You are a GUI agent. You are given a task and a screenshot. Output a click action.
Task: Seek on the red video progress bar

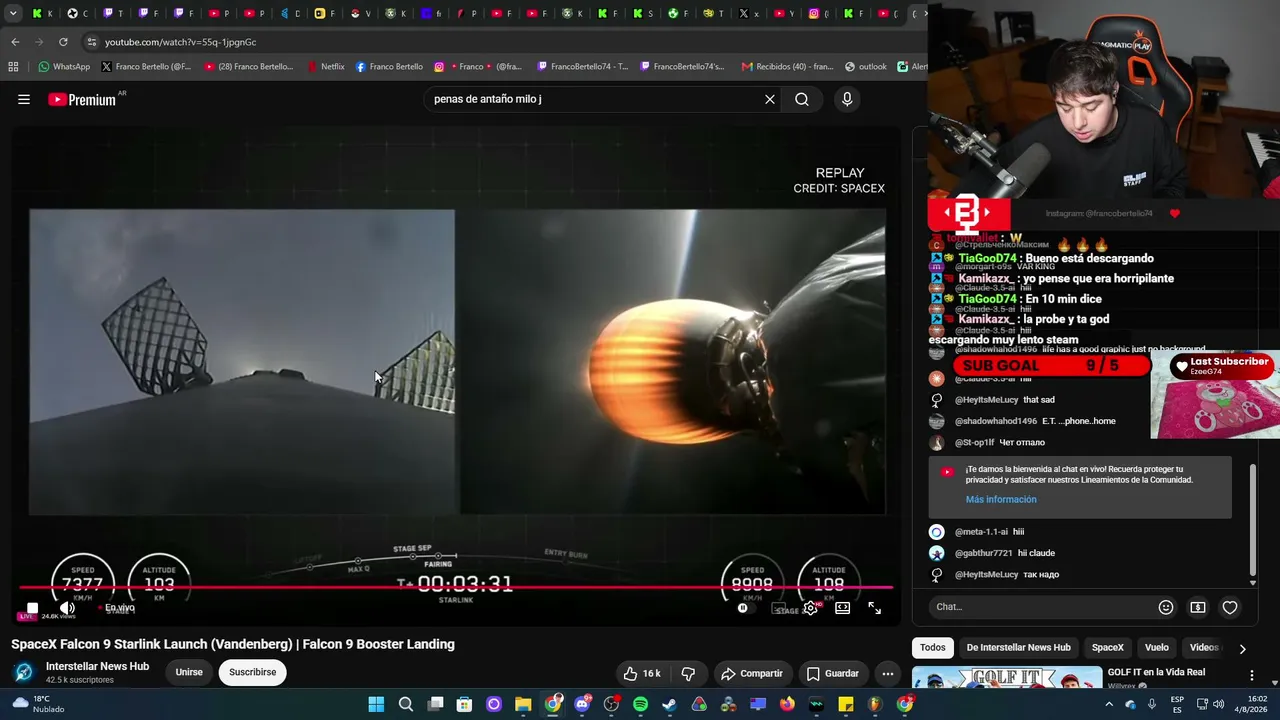click(x=456, y=588)
